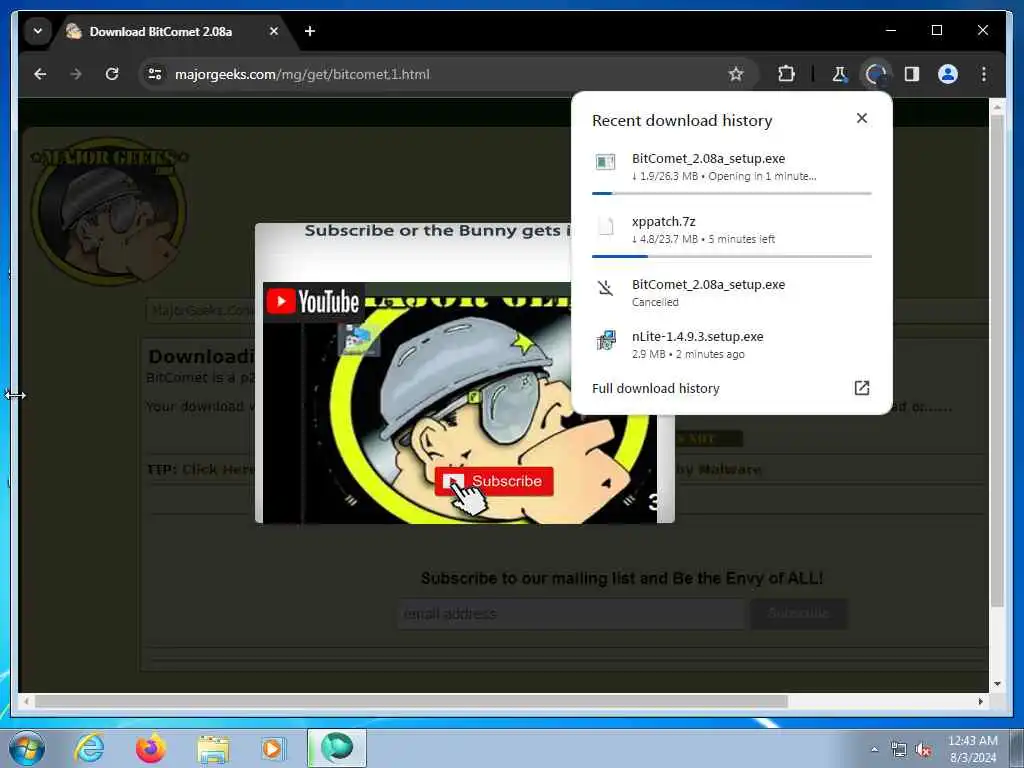Show hidden system tray icons
Viewport: 1024px width, 768px height.
(x=874, y=749)
